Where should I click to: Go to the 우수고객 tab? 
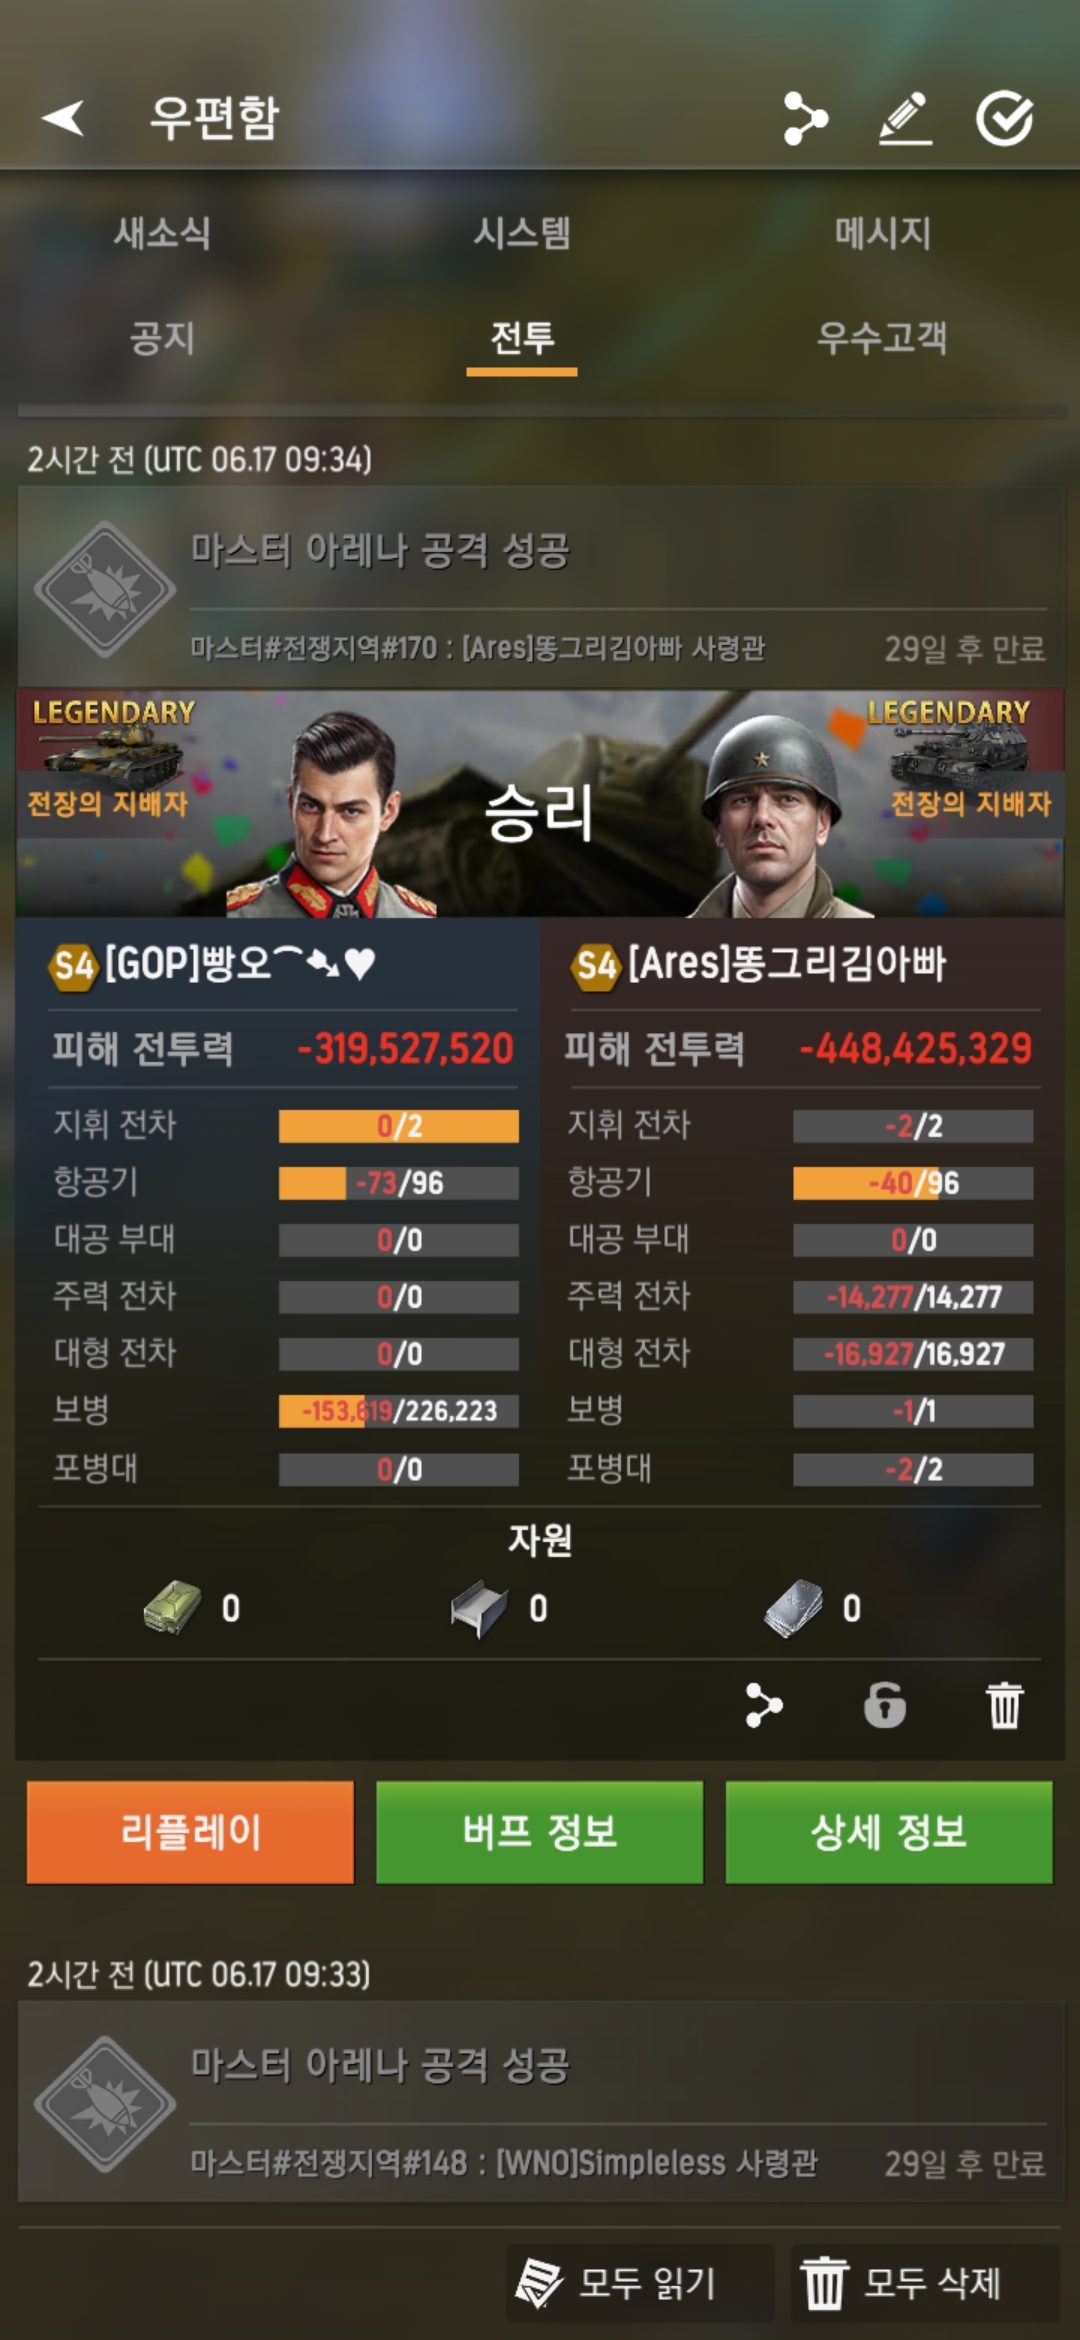(x=882, y=337)
